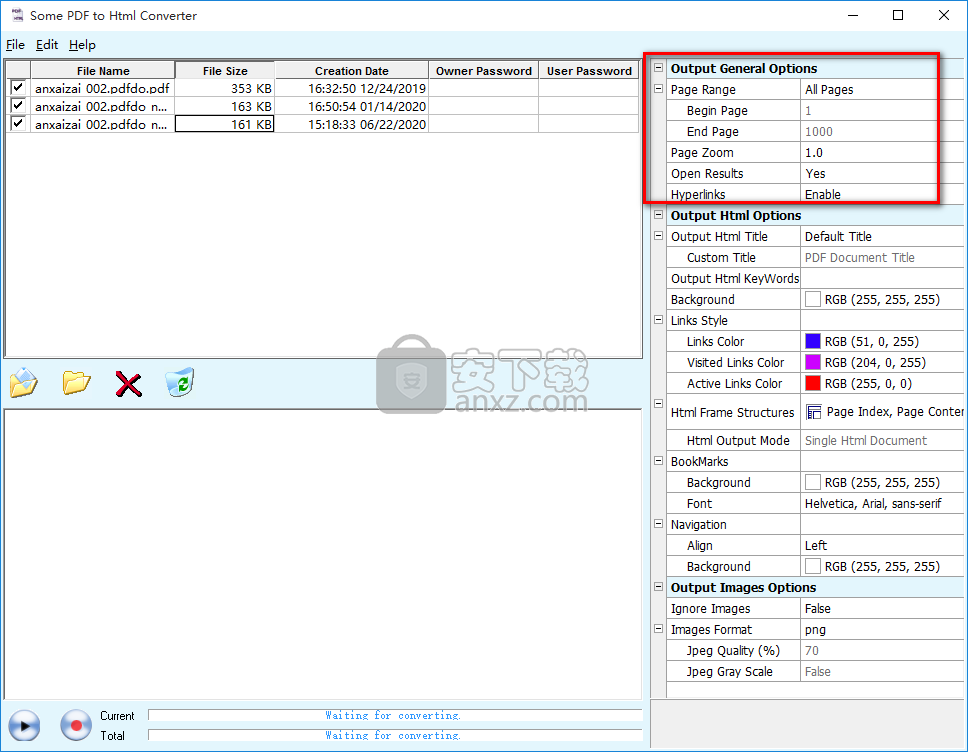Screen dimensions: 968x752
Task: Click the Add folder icon
Action: pyautogui.click(x=77, y=383)
